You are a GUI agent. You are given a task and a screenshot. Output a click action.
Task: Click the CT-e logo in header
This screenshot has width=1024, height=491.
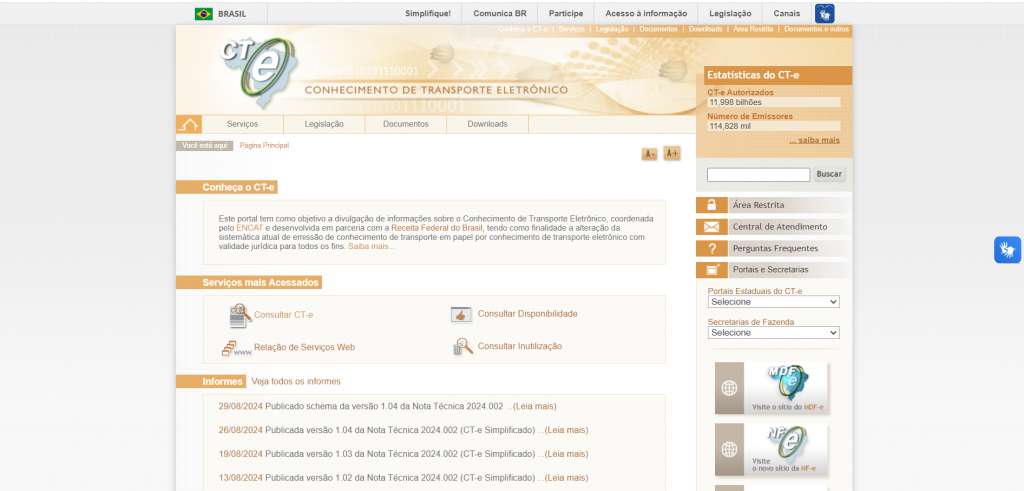point(259,72)
